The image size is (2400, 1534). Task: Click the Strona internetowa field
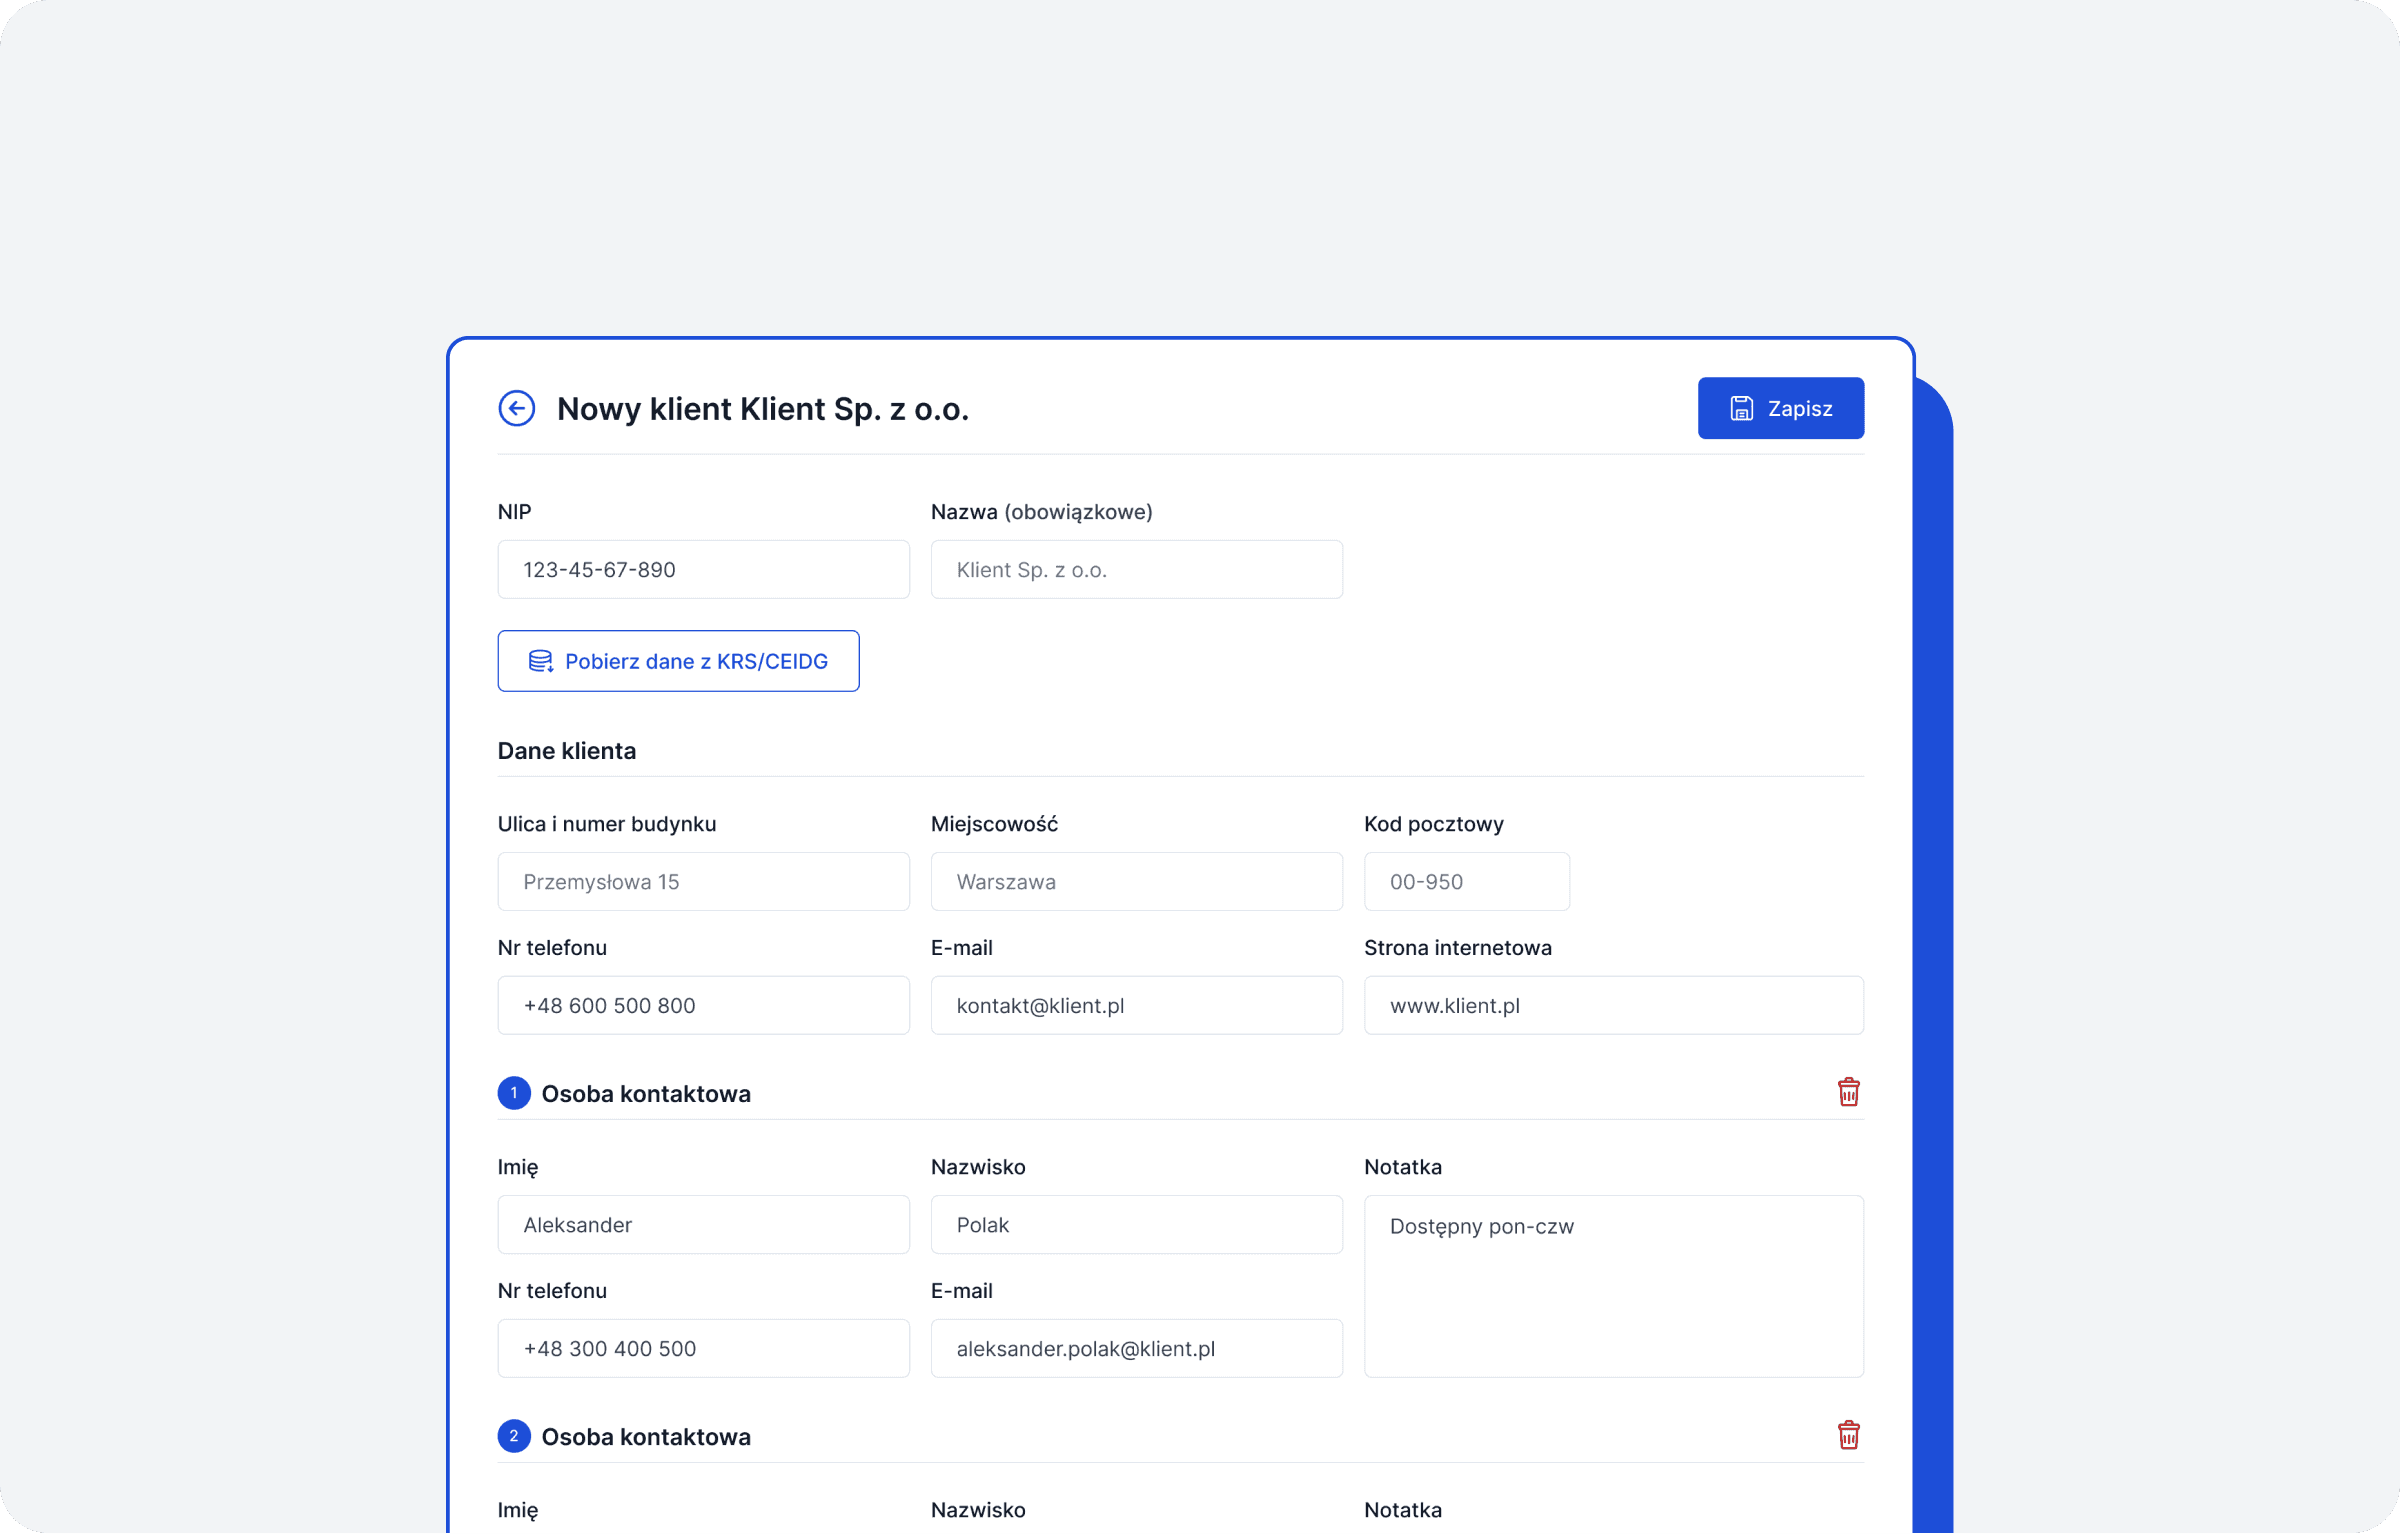(x=1613, y=1005)
